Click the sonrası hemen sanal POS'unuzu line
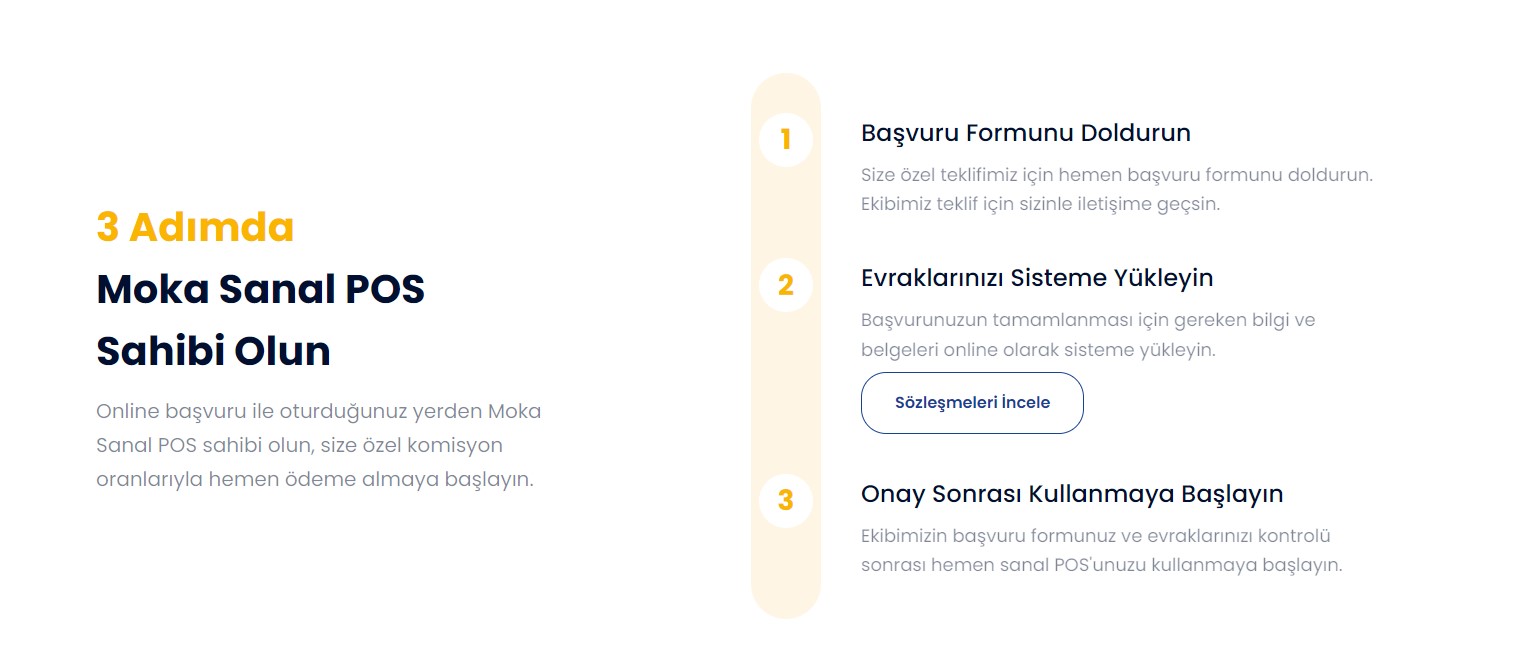 (x=1101, y=565)
